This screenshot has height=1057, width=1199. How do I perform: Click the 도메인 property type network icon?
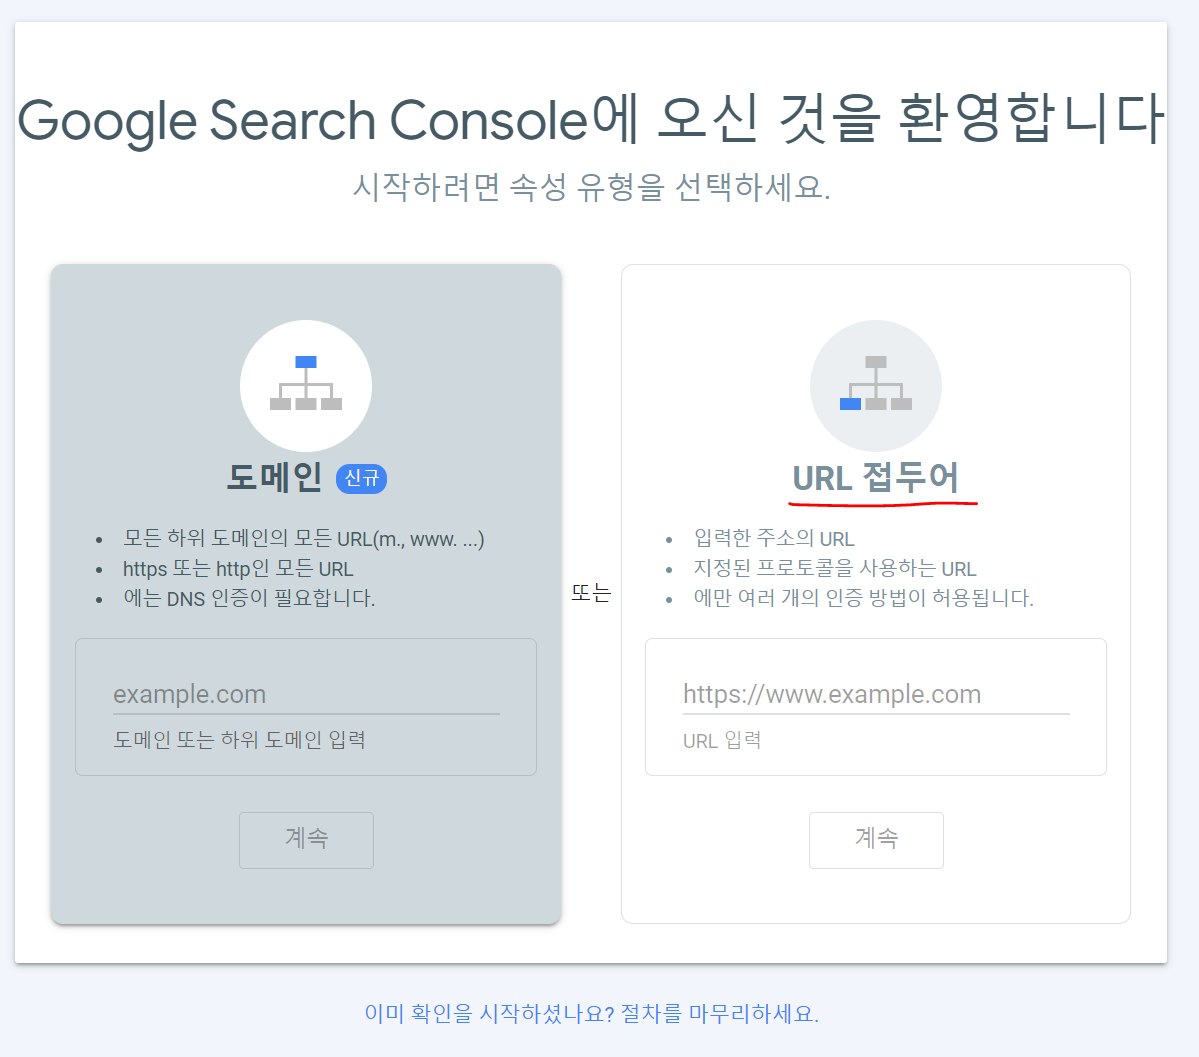coord(306,385)
